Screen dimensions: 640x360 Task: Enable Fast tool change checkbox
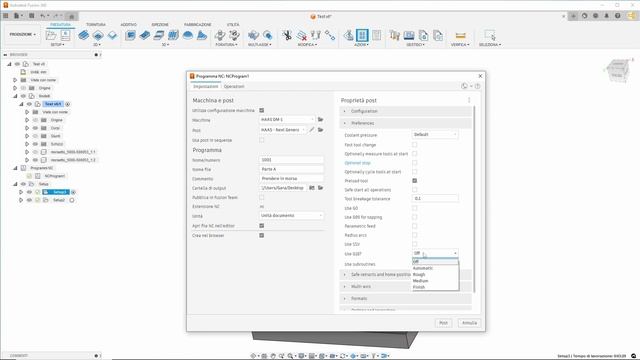click(x=415, y=144)
